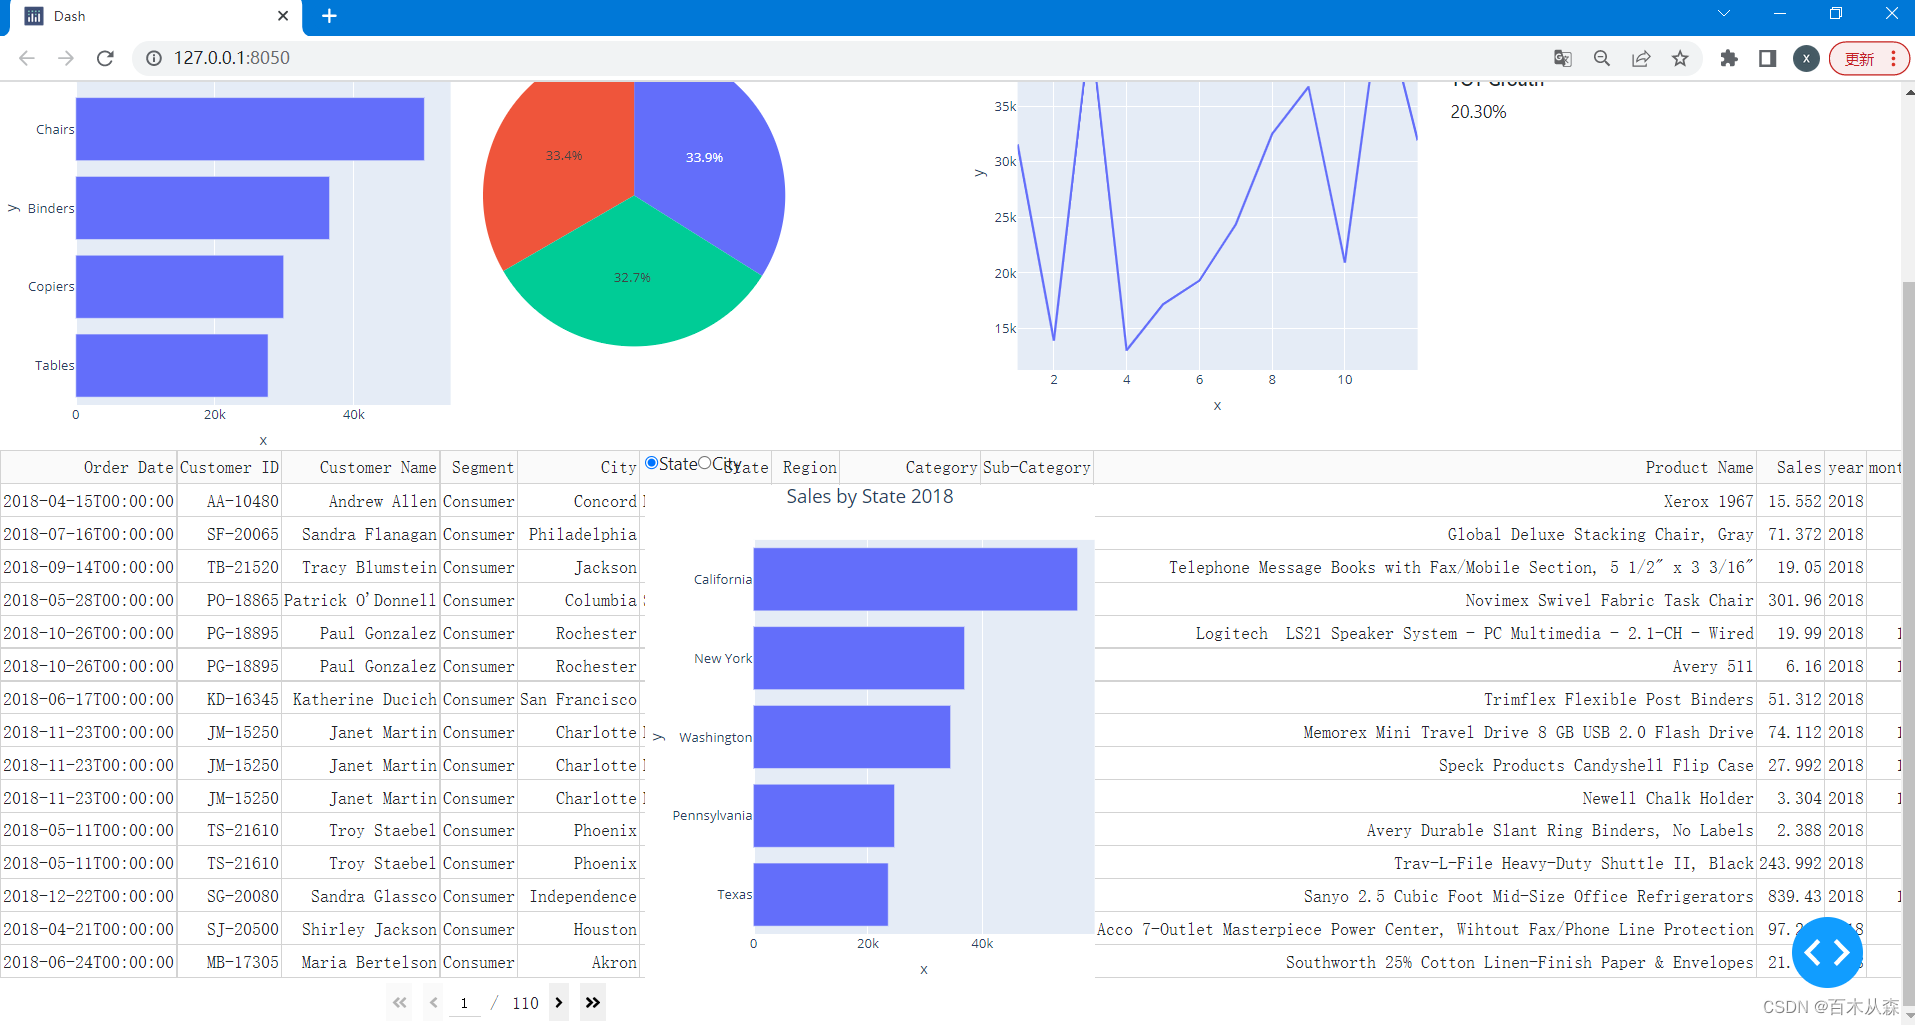Select the Avery 511 product cell
This screenshot has width=1915, height=1025.
(1425, 666)
